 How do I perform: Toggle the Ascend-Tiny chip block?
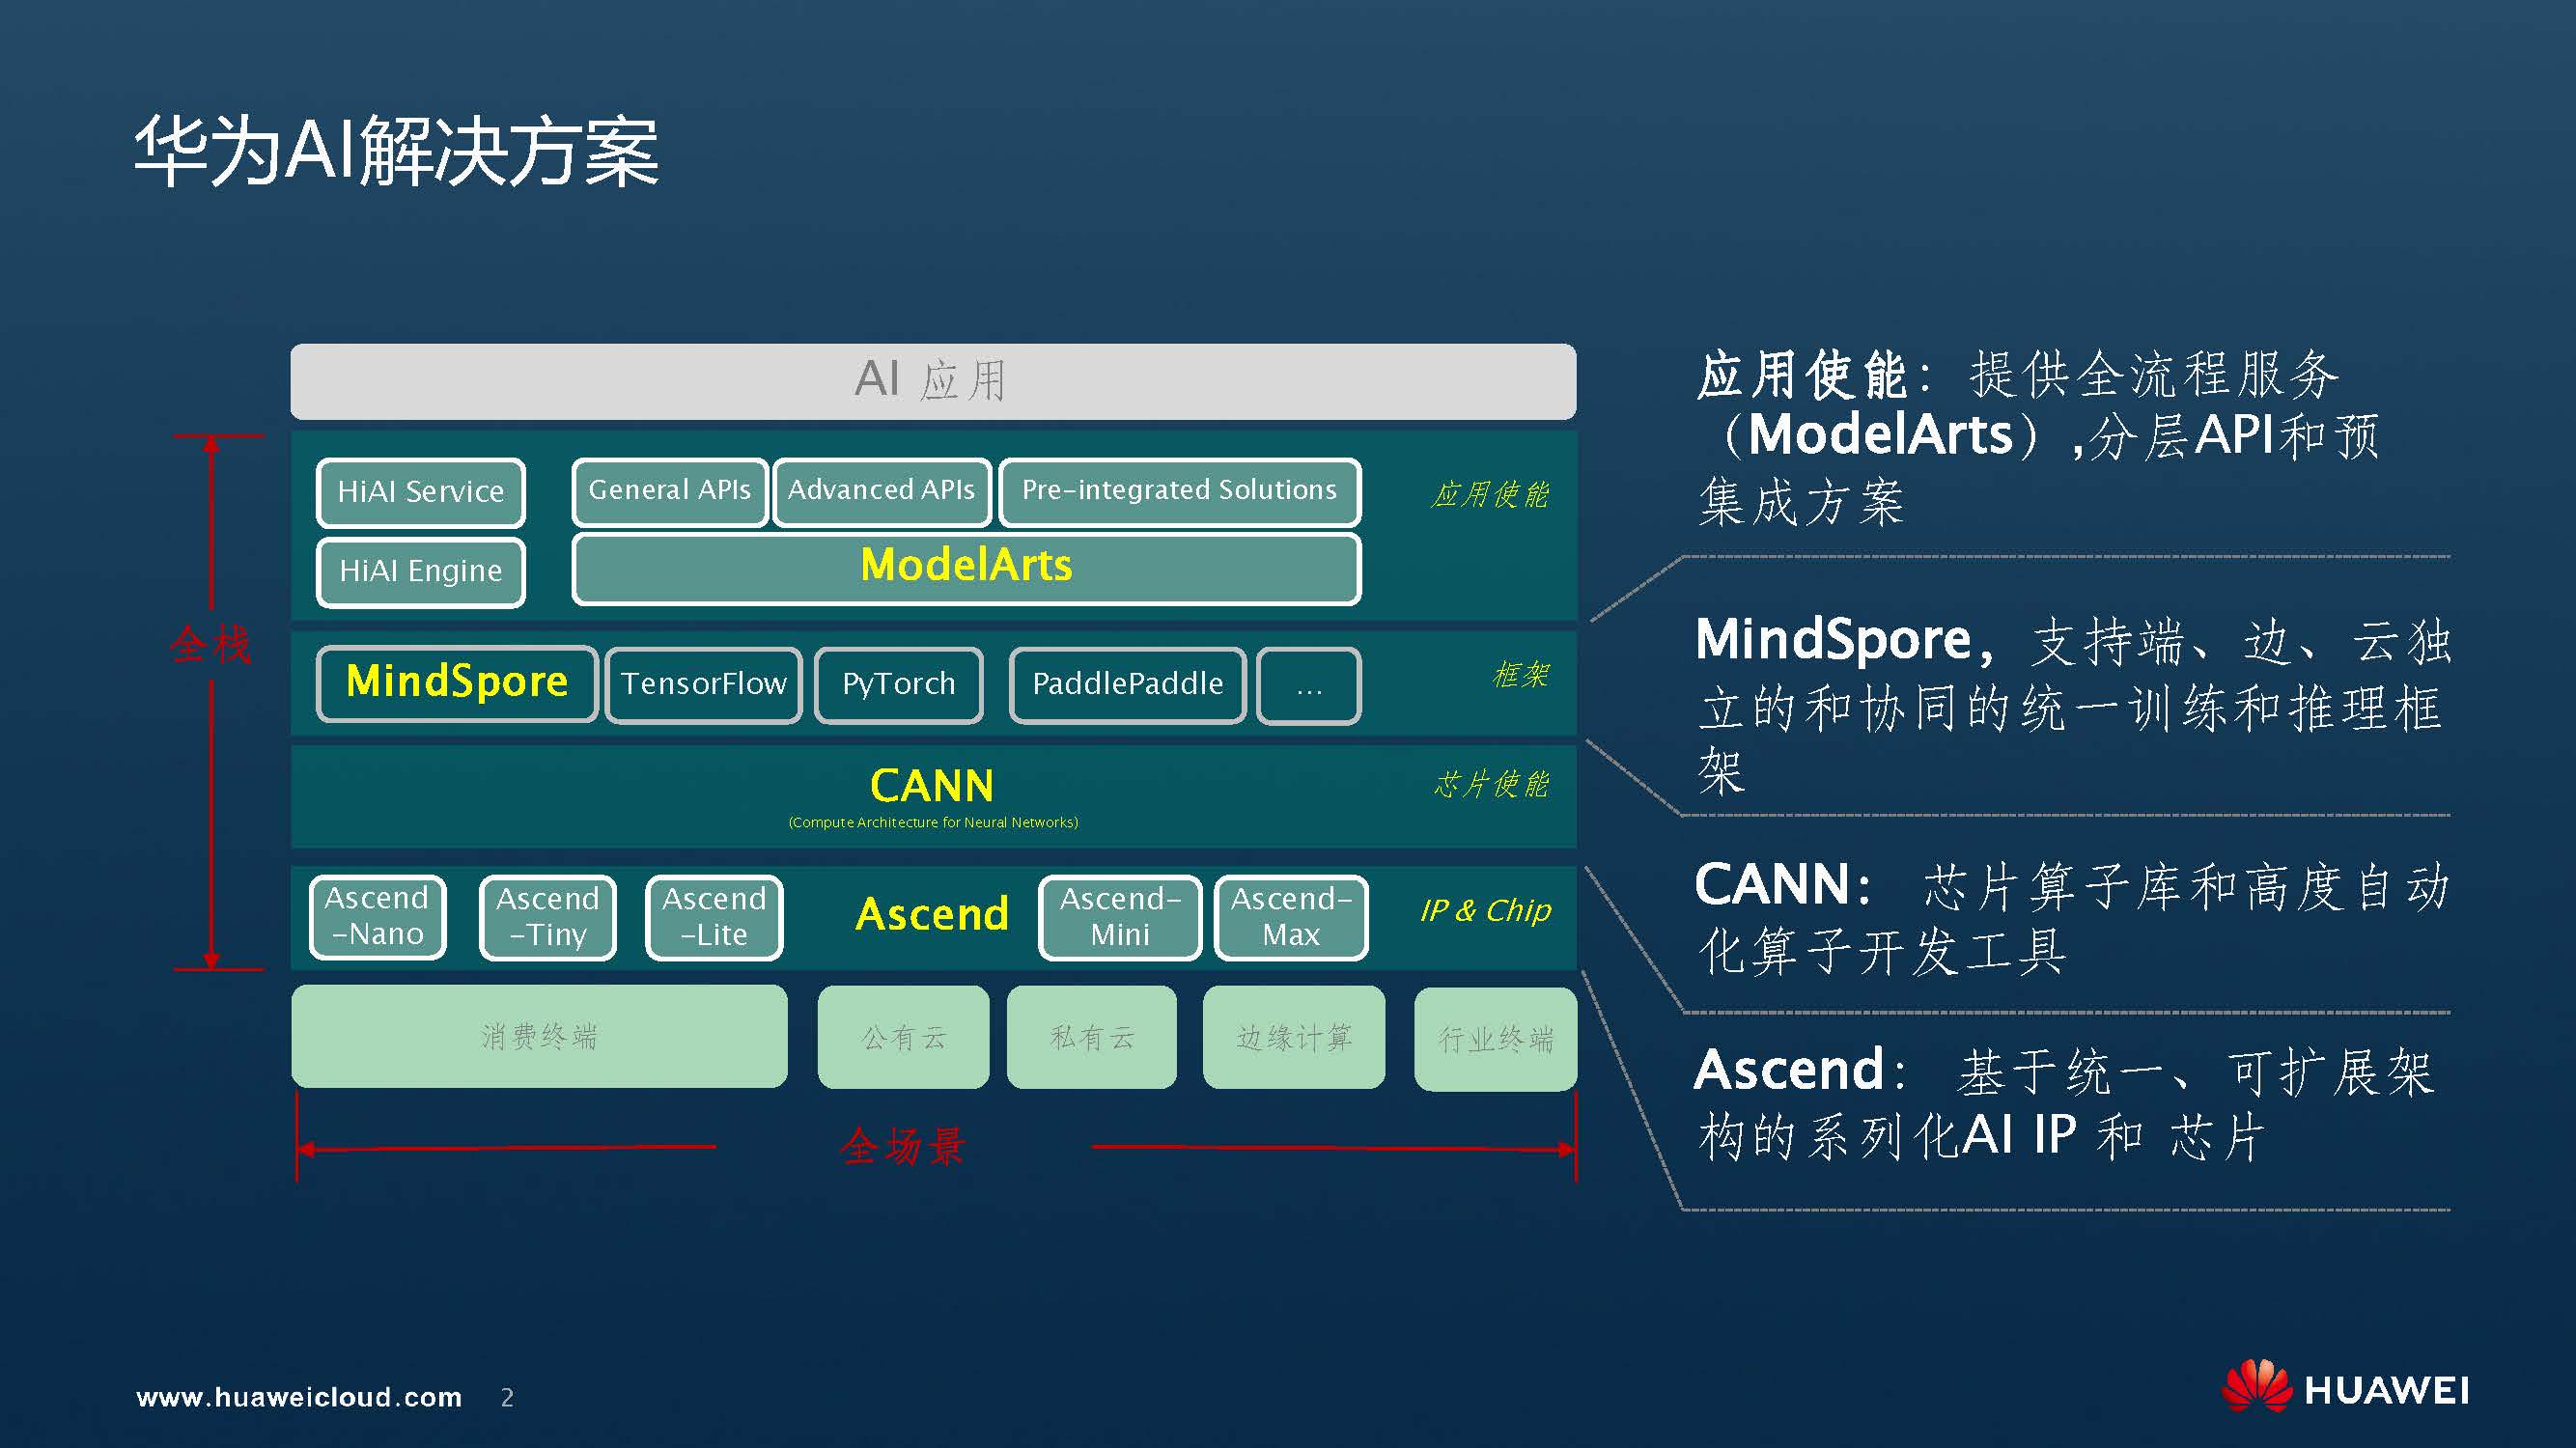coord(548,916)
